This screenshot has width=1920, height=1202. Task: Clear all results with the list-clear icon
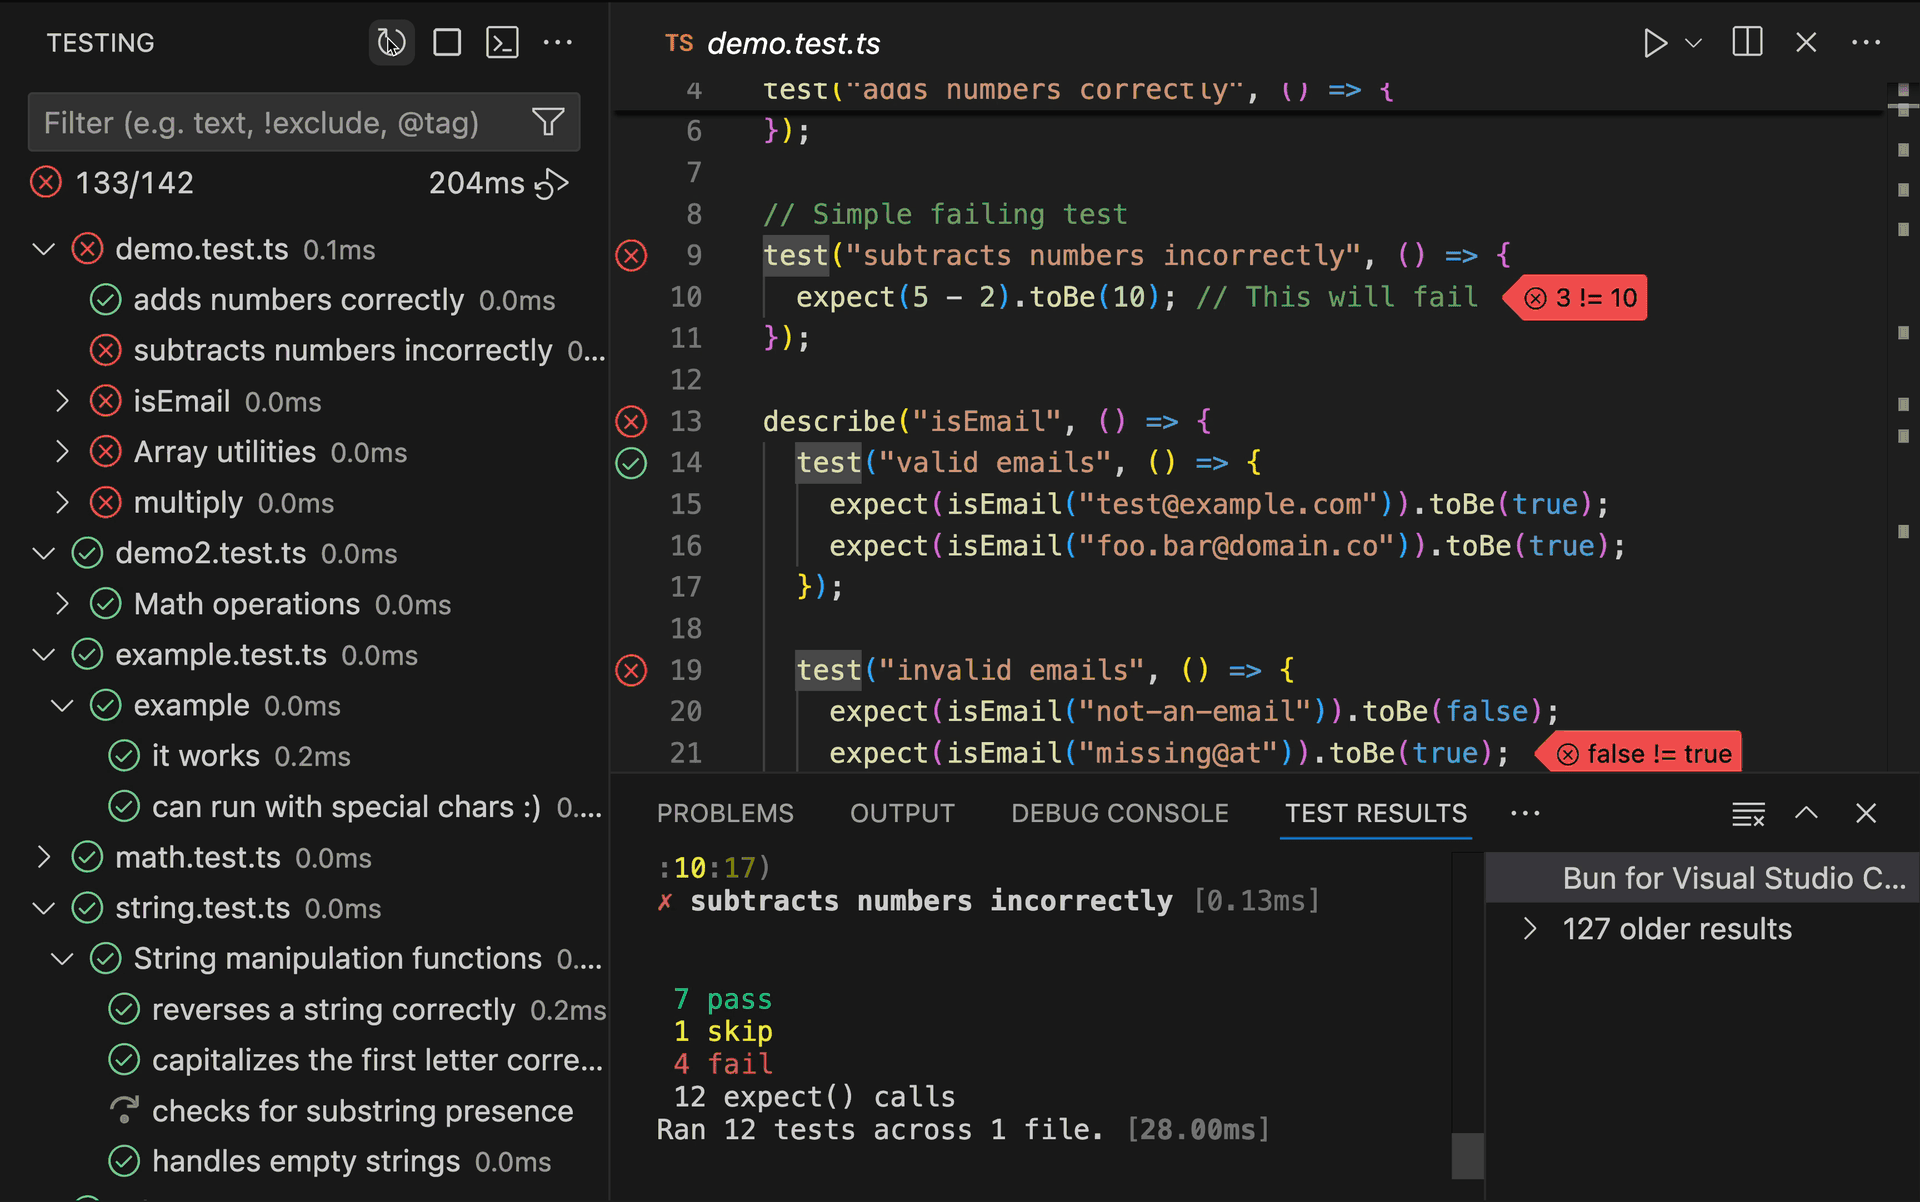click(x=1748, y=814)
